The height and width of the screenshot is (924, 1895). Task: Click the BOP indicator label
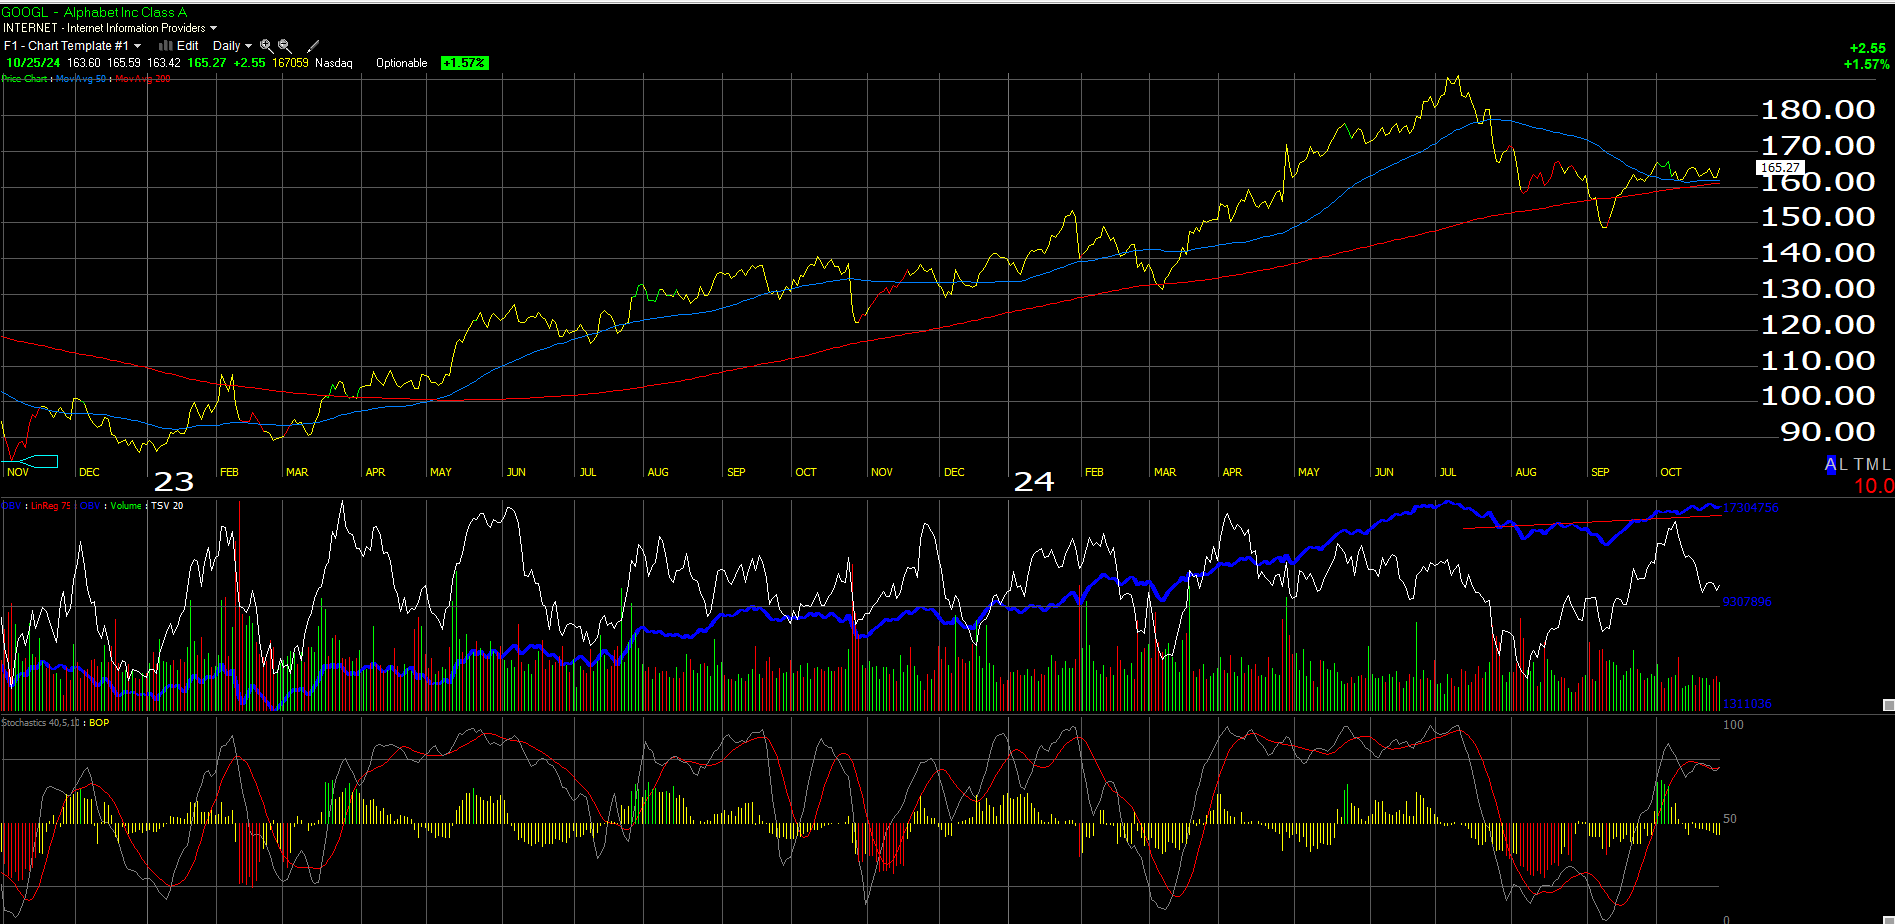pos(99,723)
